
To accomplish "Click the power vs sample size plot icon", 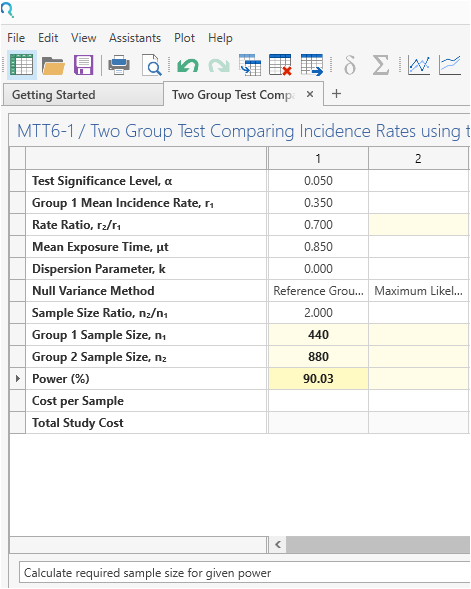I will click(x=419, y=65).
